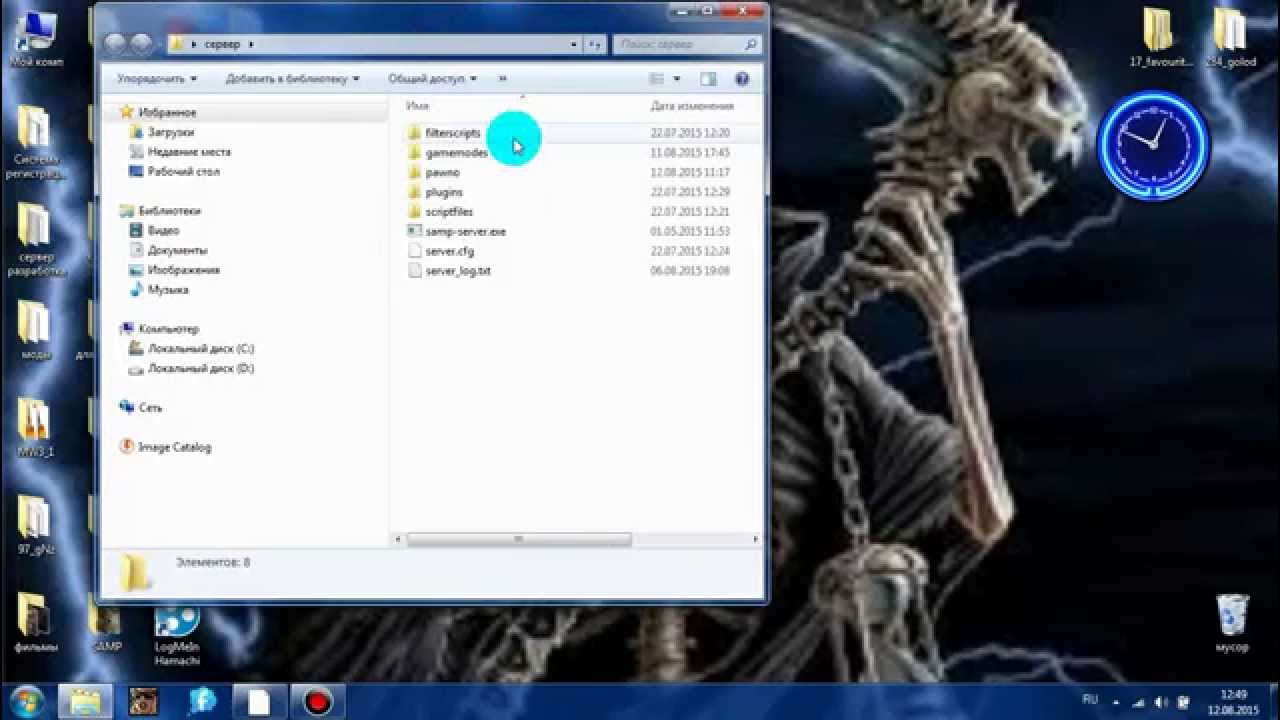Open the Windows Start menu
The height and width of the screenshot is (720, 1280).
pos(26,700)
